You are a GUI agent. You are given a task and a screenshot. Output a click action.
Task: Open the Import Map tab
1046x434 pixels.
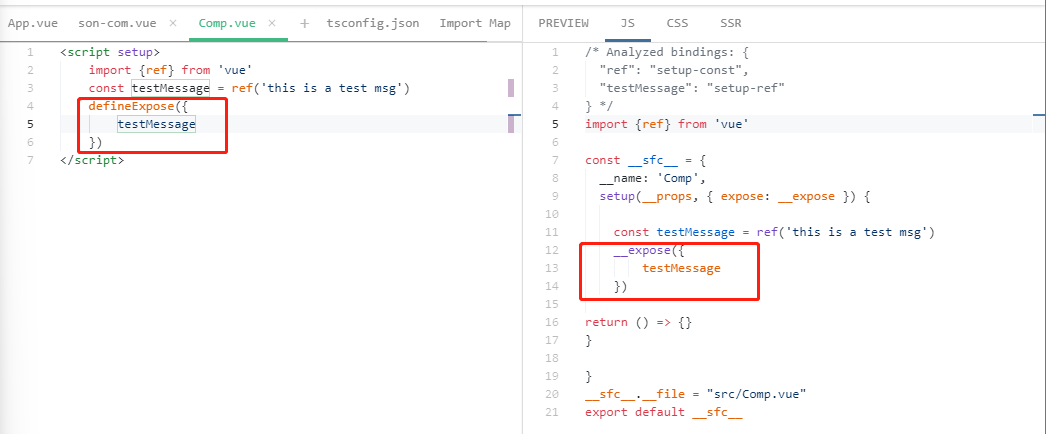click(475, 23)
